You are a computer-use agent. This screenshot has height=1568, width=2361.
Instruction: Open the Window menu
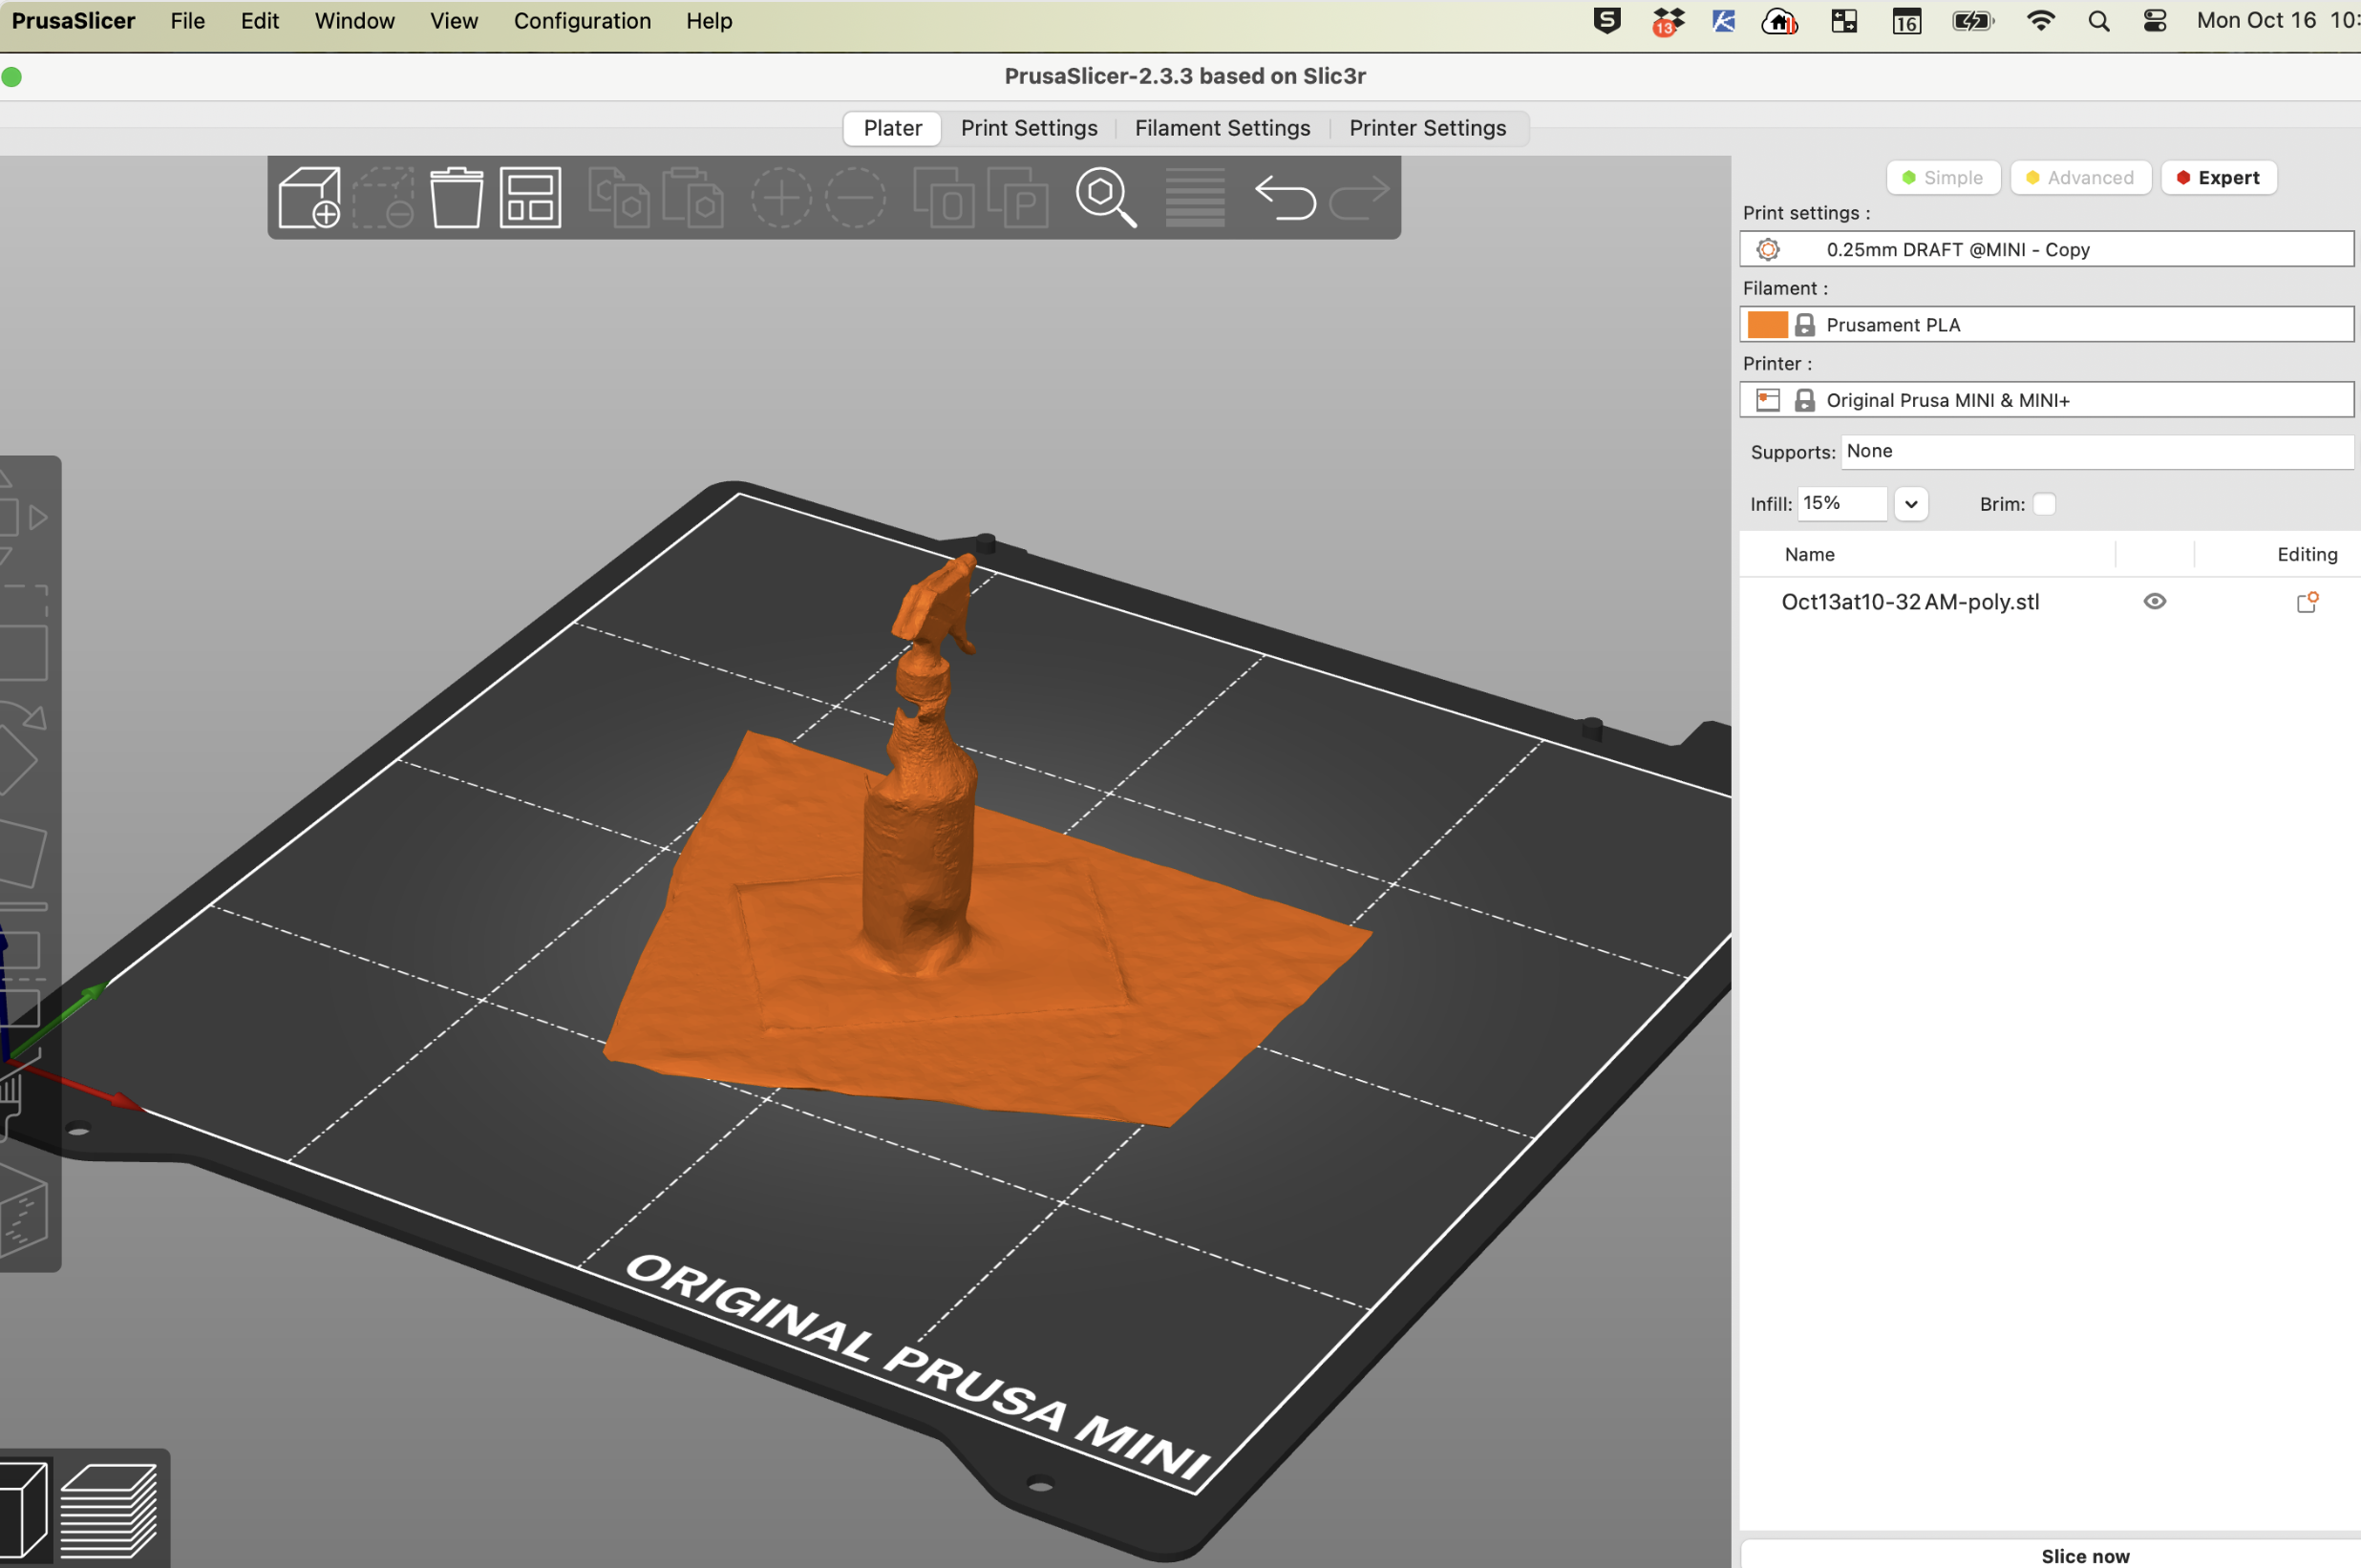[x=354, y=21]
